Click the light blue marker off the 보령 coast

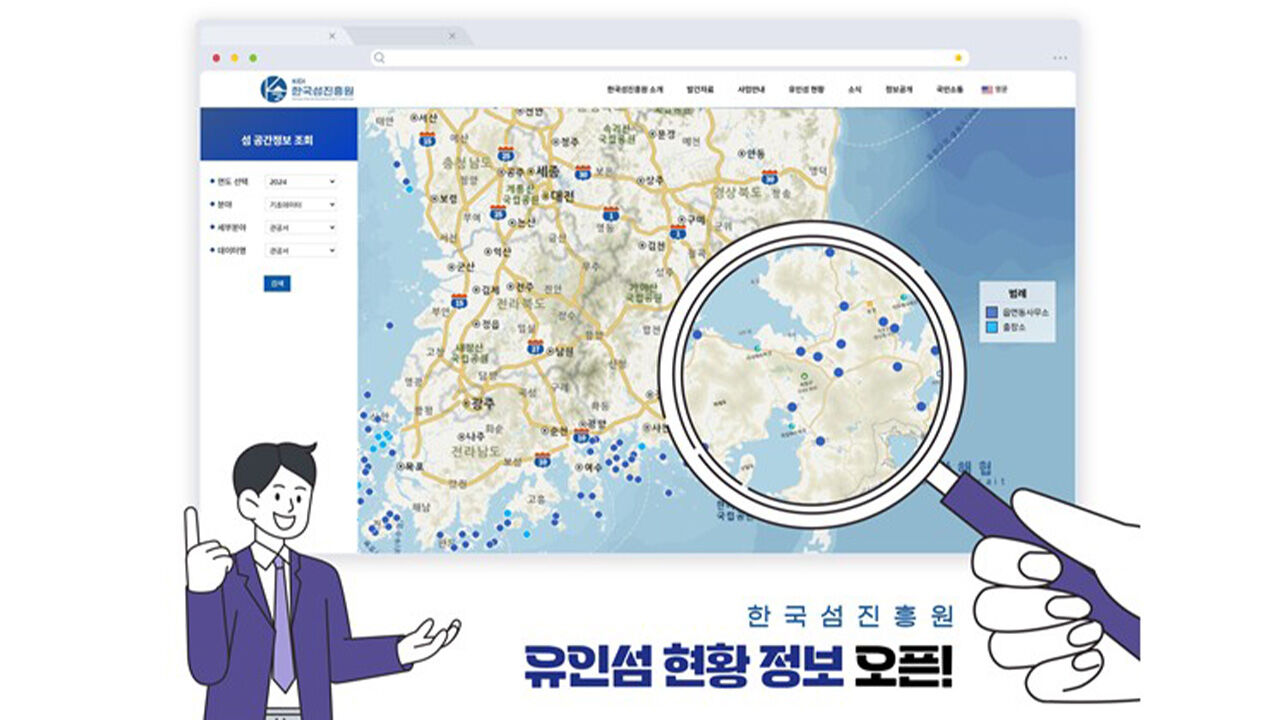(x=408, y=187)
